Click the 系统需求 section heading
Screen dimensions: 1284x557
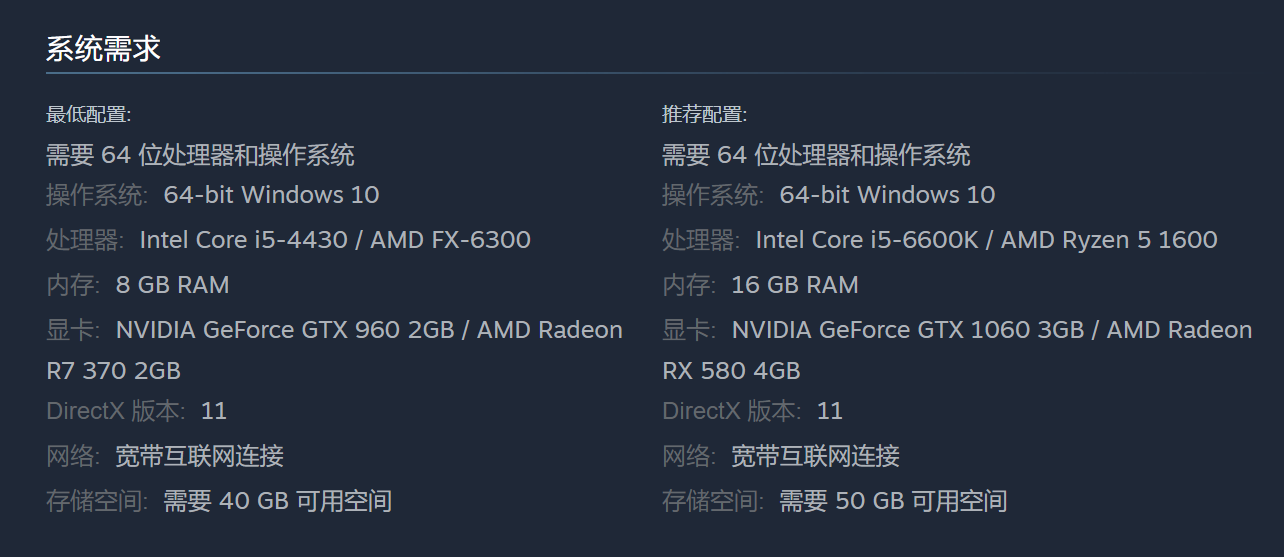point(103,48)
